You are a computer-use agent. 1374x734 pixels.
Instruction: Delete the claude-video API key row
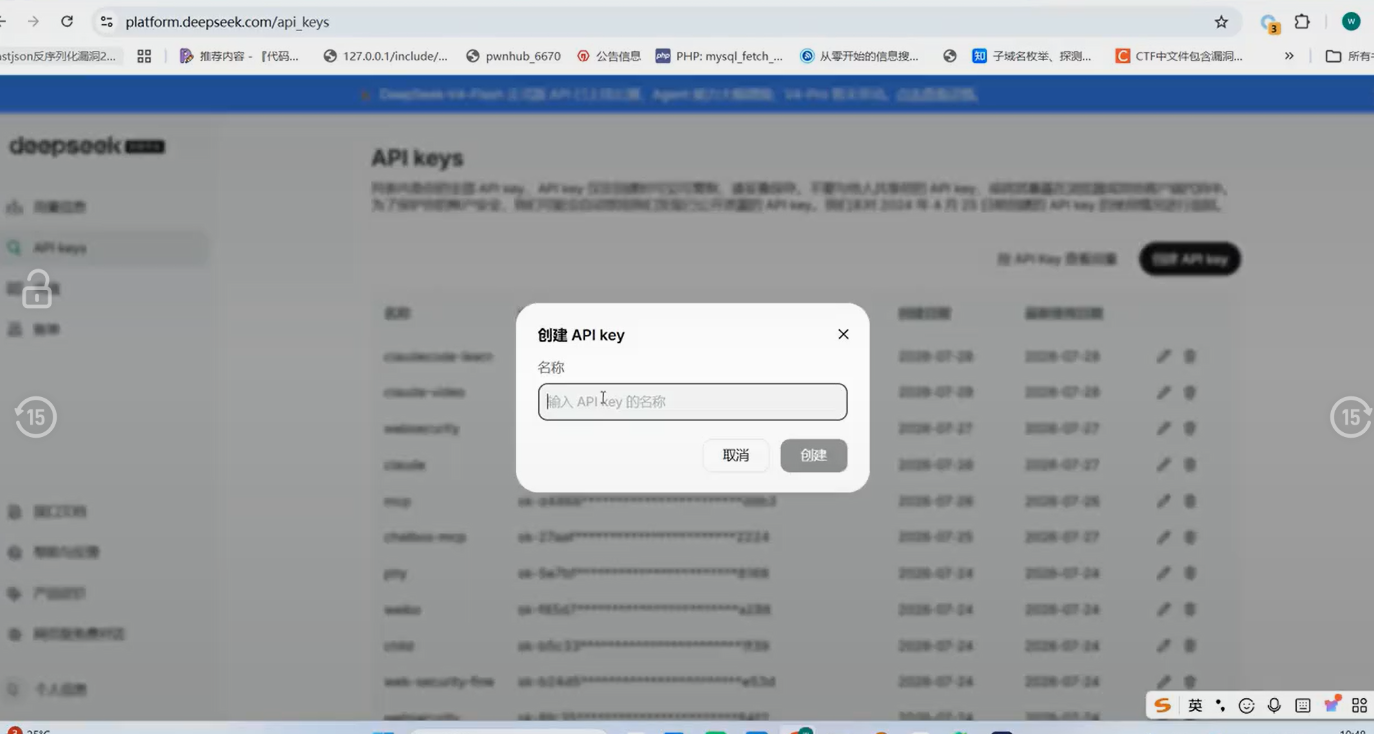pos(1190,392)
